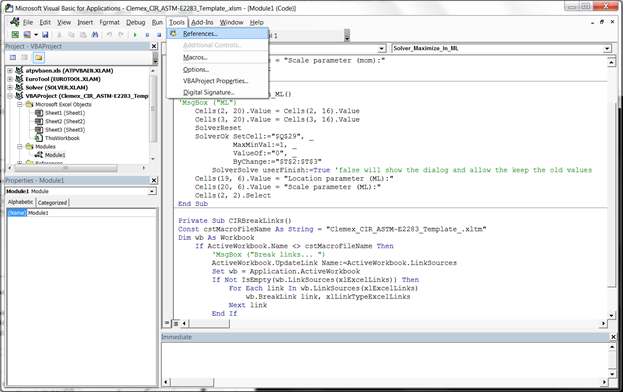Viewport: 623px width, 392px height.
Task: Click the Find binoculars toolbar icon
Action: tap(95, 35)
